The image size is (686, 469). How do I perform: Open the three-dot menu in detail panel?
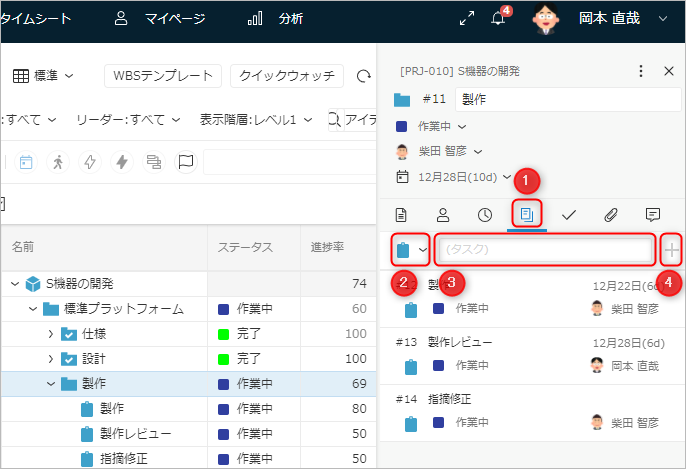click(x=641, y=71)
